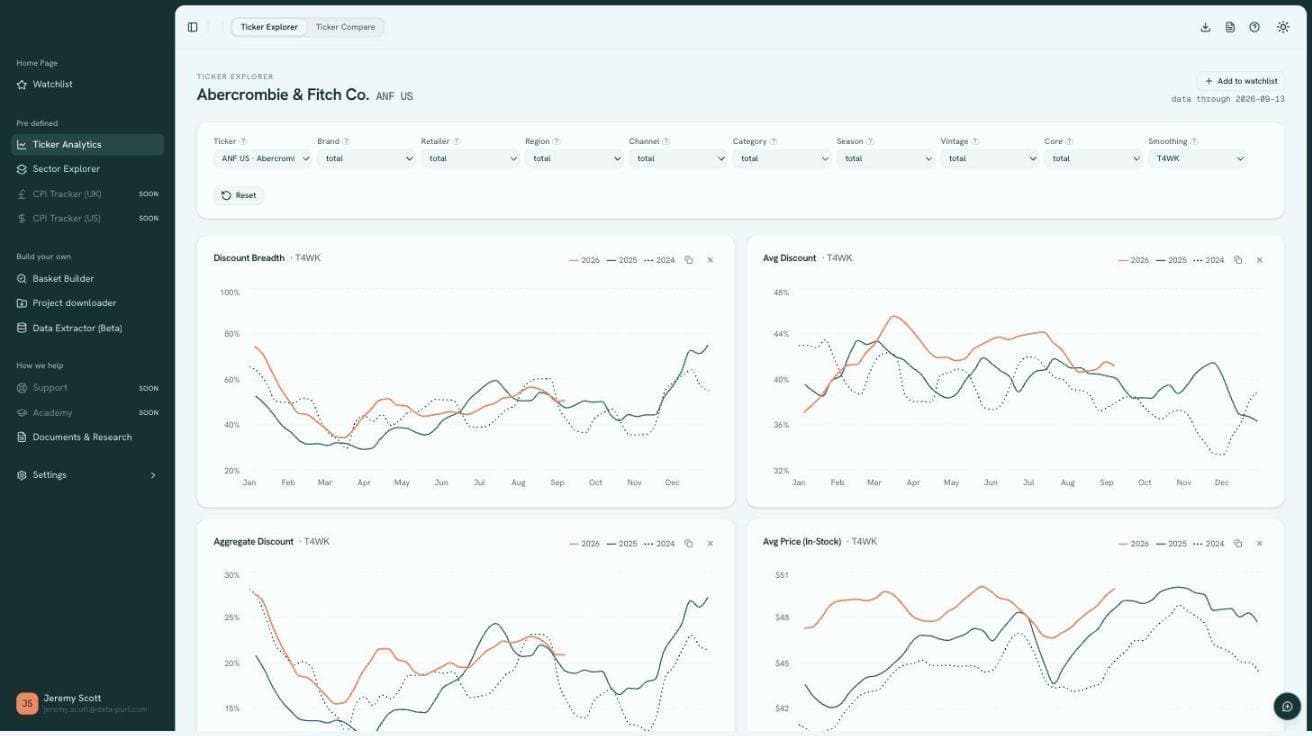Toggle the light/dark theme sun icon
This screenshot has height=736, width=1312.
point(1283,27)
